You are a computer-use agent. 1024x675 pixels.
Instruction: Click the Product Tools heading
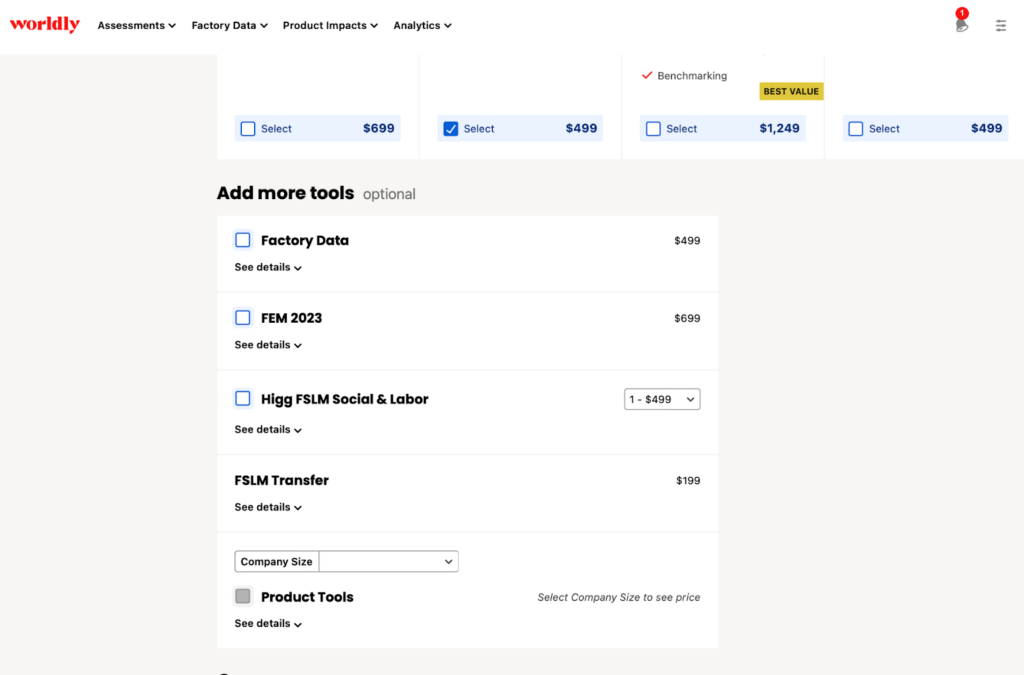307,597
